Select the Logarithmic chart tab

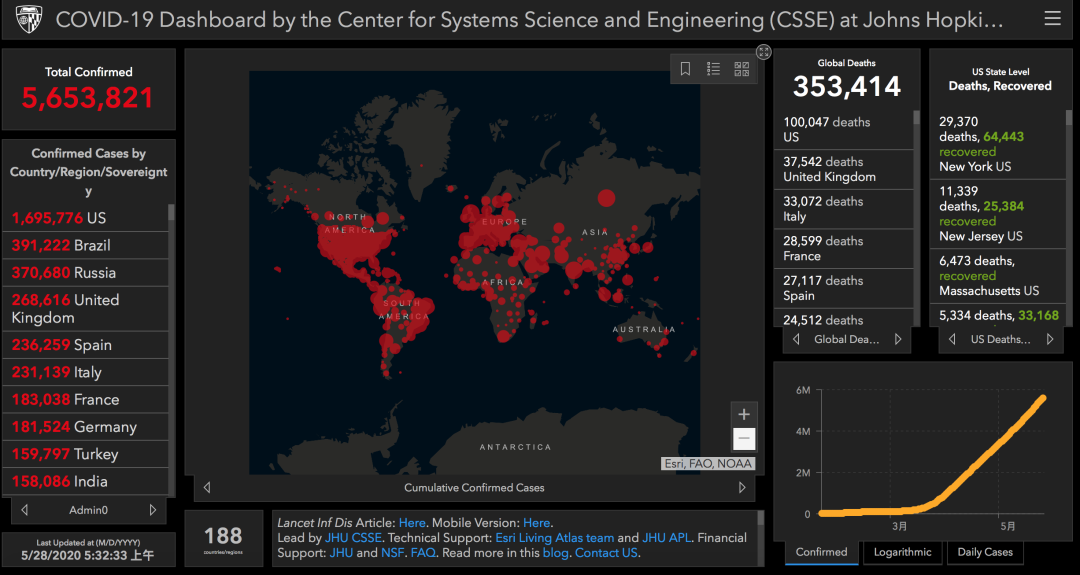tap(902, 552)
